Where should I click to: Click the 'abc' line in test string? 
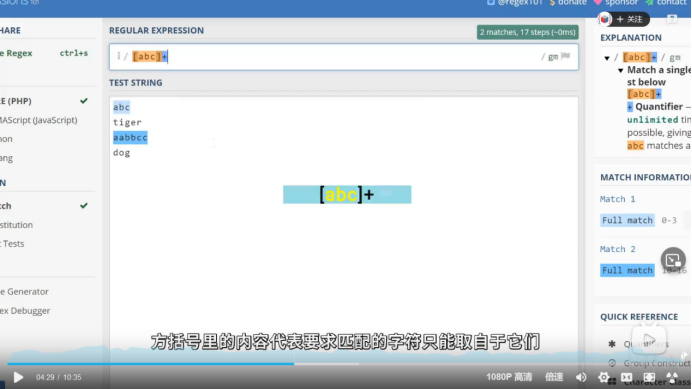click(121, 107)
